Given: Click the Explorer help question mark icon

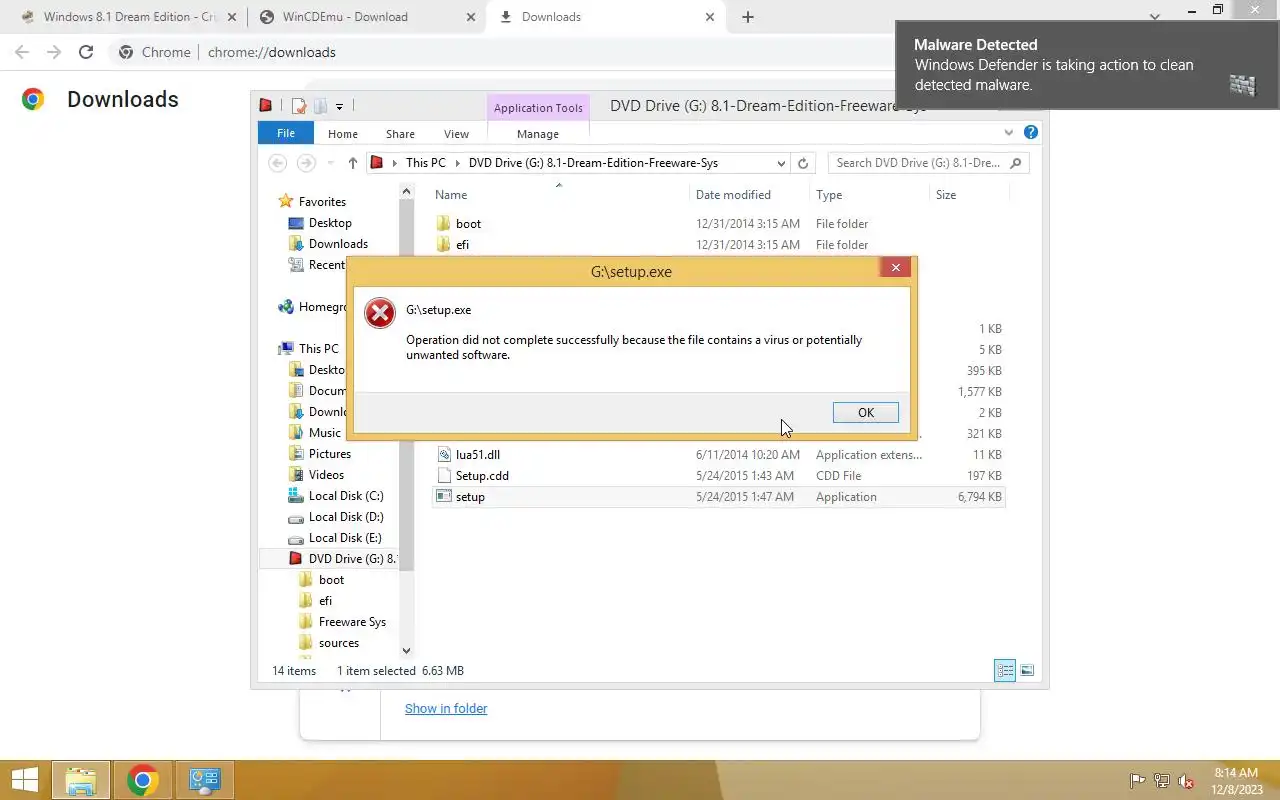Looking at the screenshot, I should 1030,132.
